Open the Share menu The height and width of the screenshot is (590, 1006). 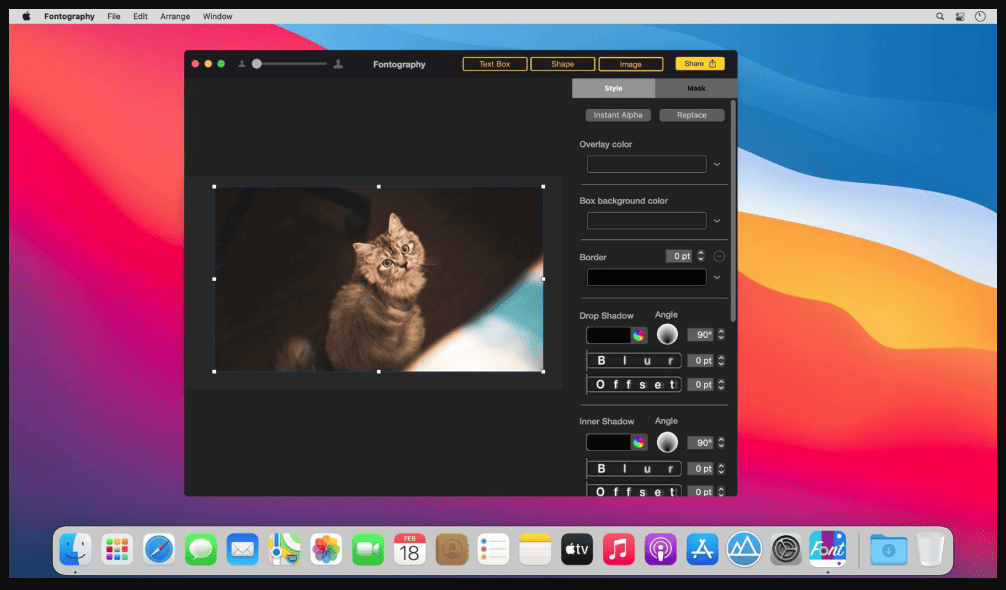[700, 63]
